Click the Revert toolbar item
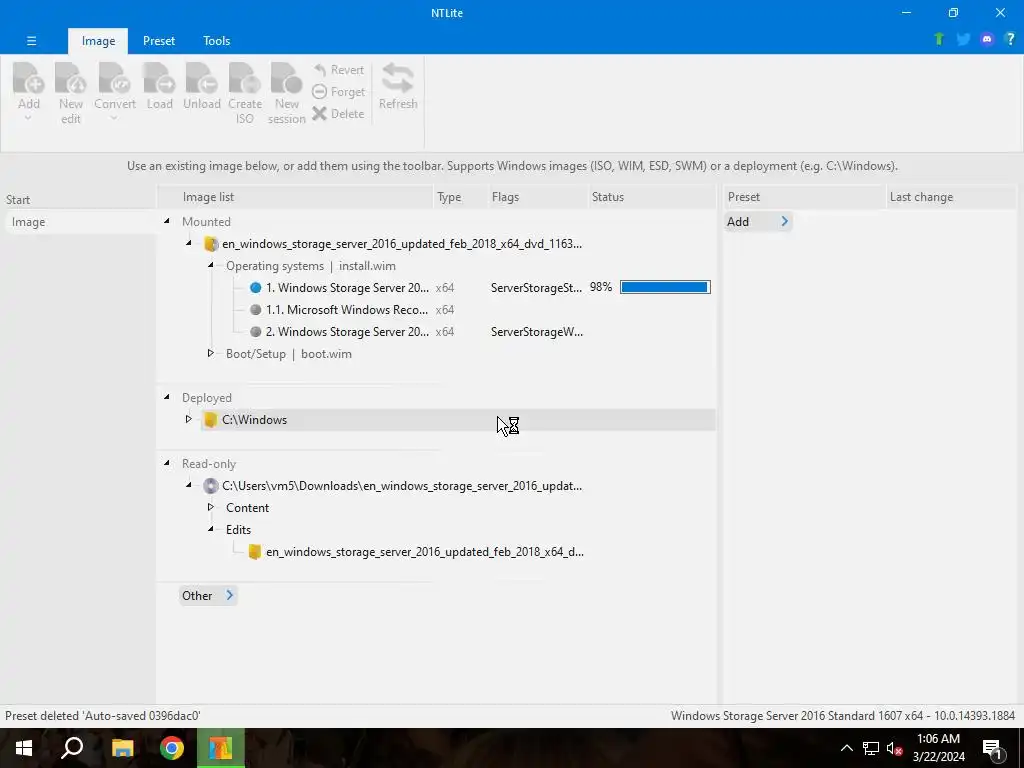The height and width of the screenshot is (768, 1024). (x=338, y=70)
